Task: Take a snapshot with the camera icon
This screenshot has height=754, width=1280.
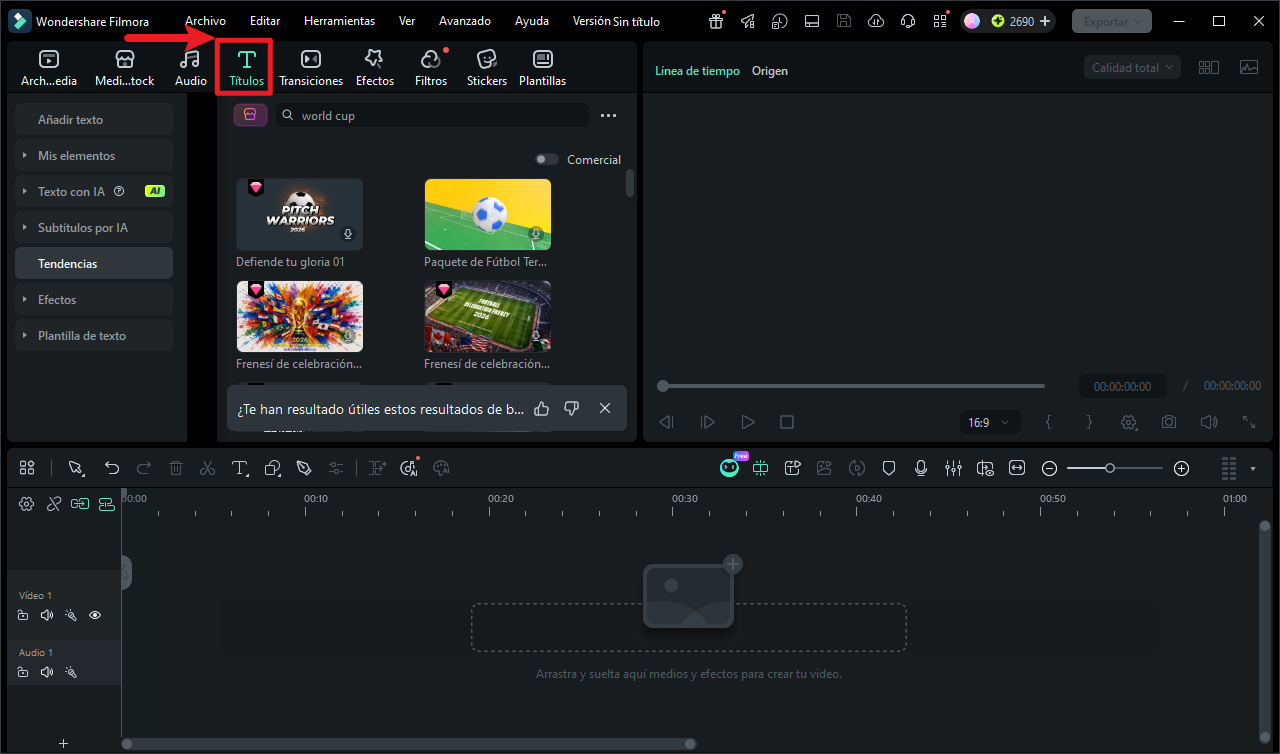Action: click(x=1169, y=422)
